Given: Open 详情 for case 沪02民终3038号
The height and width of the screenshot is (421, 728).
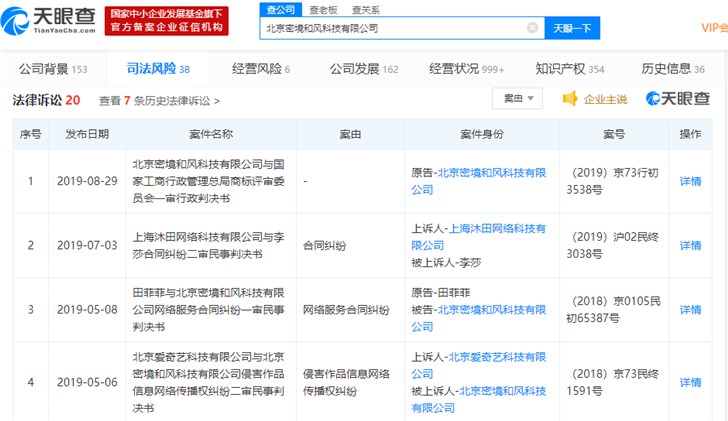Looking at the screenshot, I should [x=690, y=246].
